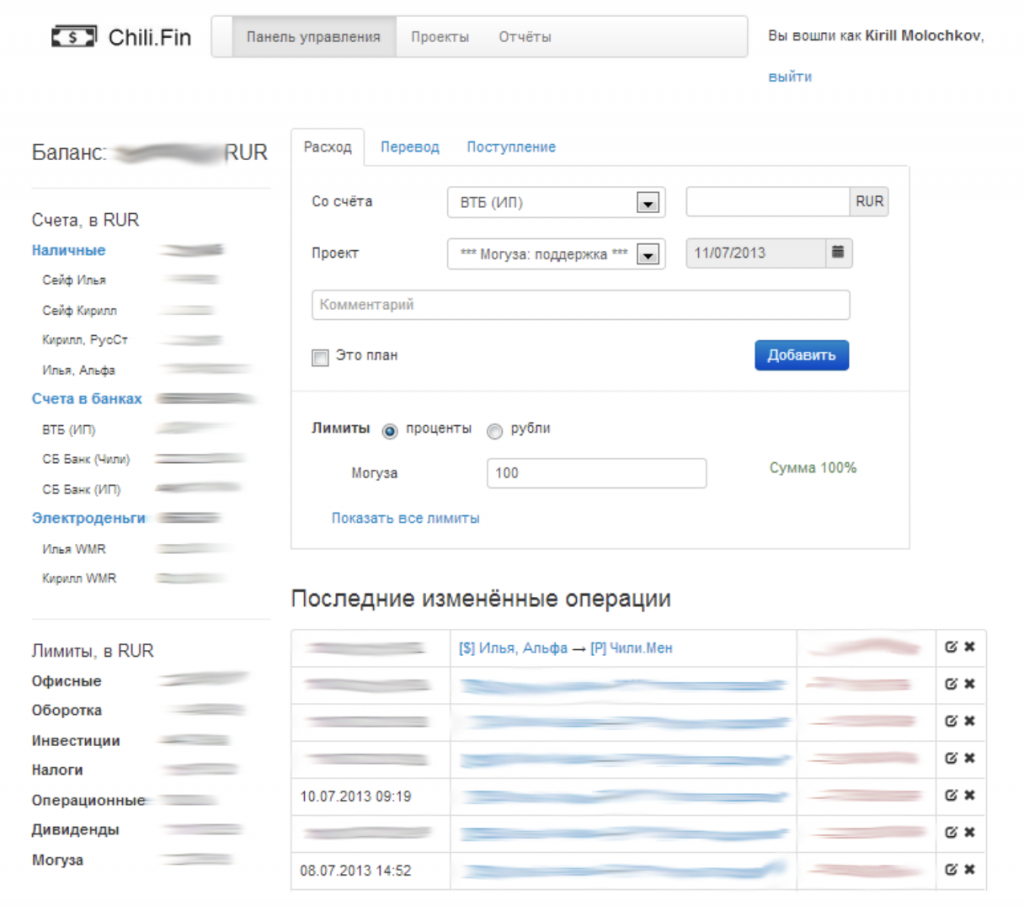Open the Проект dropdown showing Могуза: поддержка

[x=555, y=253]
